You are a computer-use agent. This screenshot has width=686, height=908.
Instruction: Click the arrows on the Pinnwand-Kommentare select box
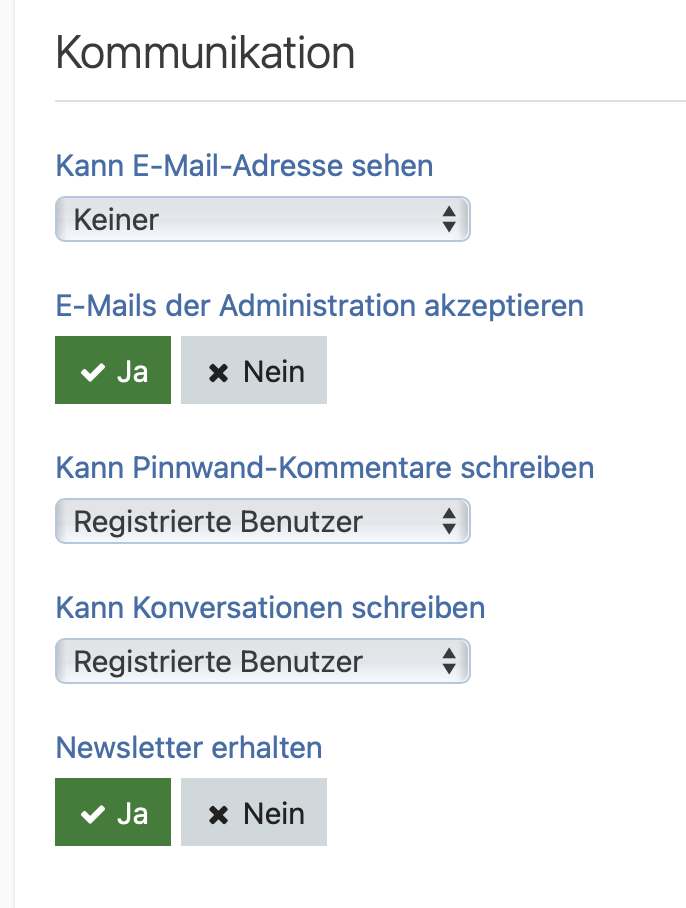449,521
